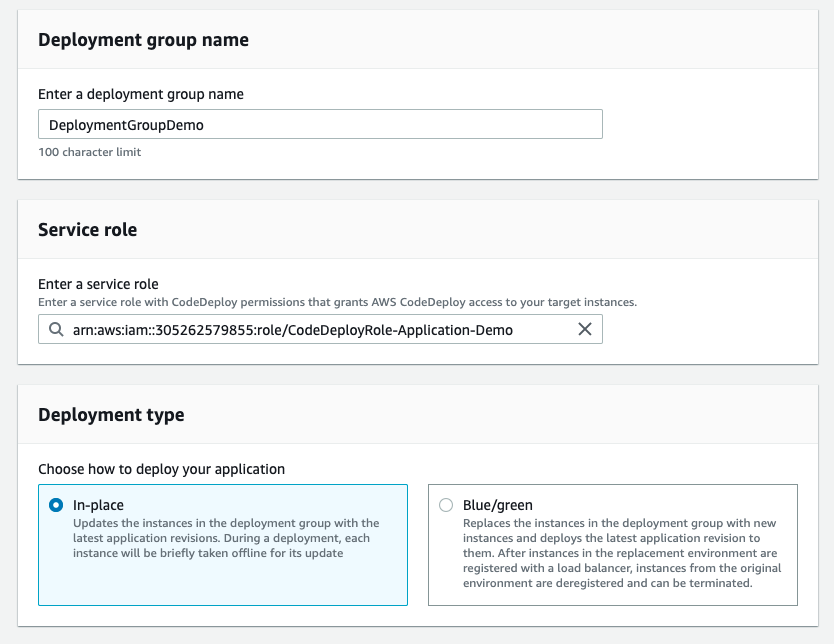
Task: Focus the service role ARN search field
Action: [310, 330]
